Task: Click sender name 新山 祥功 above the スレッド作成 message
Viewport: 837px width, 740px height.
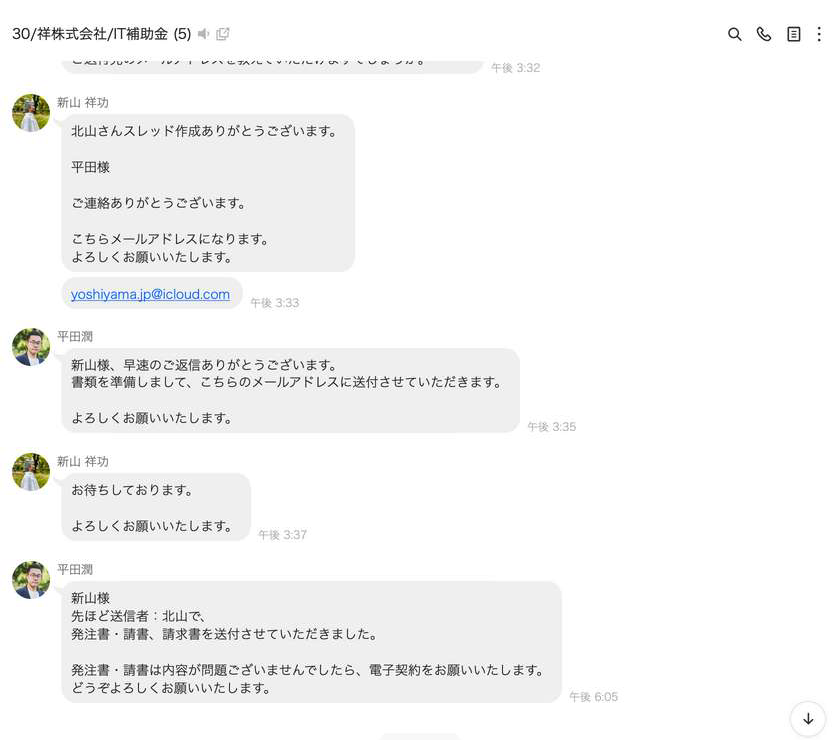Action: (x=83, y=102)
